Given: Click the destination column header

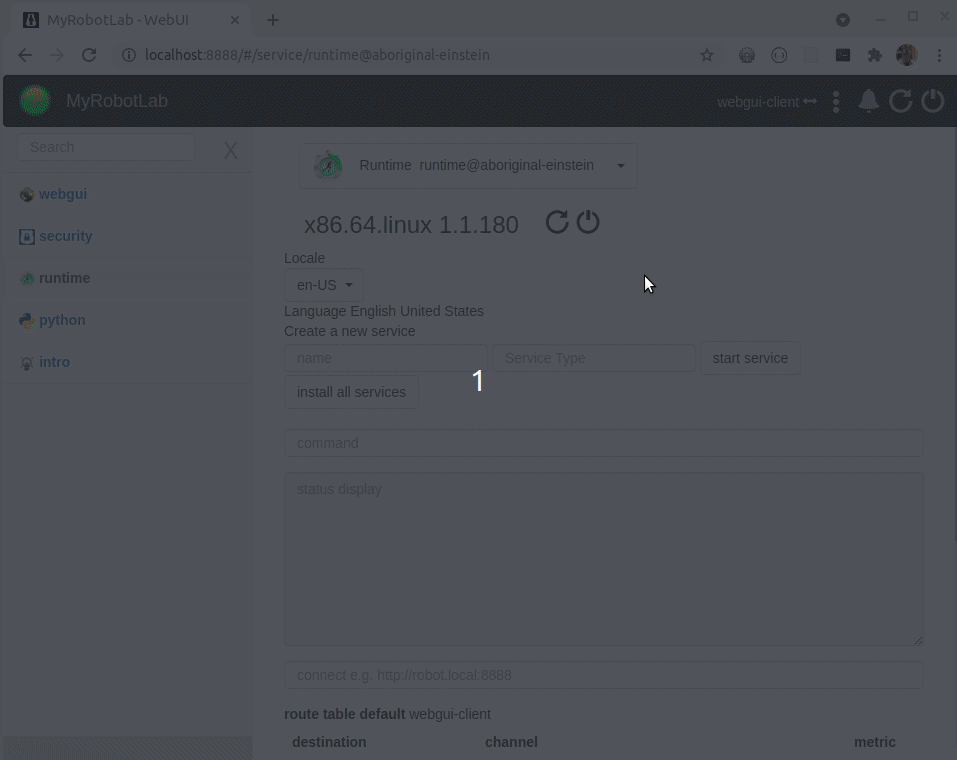Looking at the screenshot, I should pyautogui.click(x=329, y=742).
